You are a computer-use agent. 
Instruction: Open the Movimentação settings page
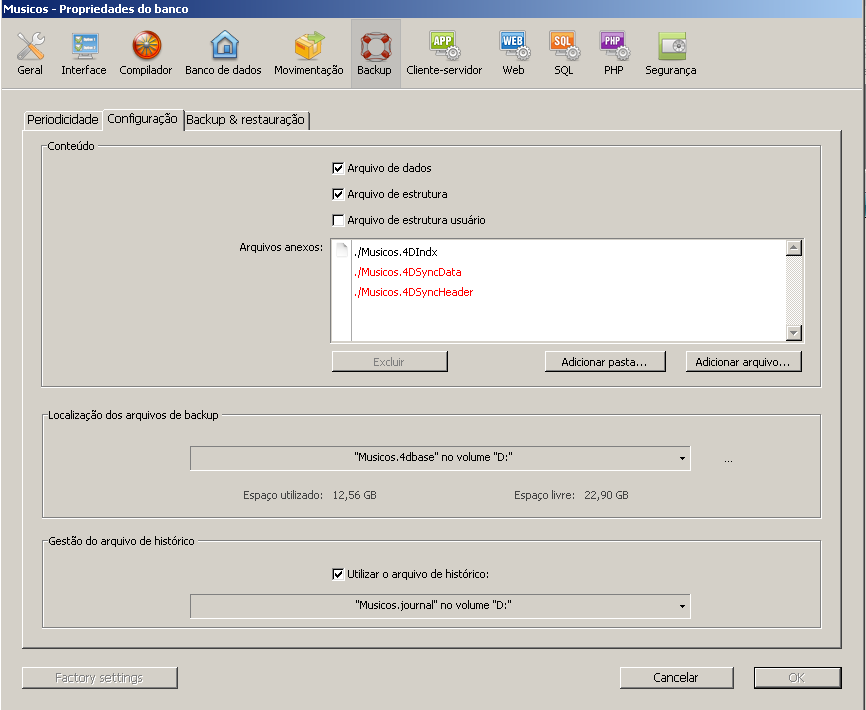point(309,54)
